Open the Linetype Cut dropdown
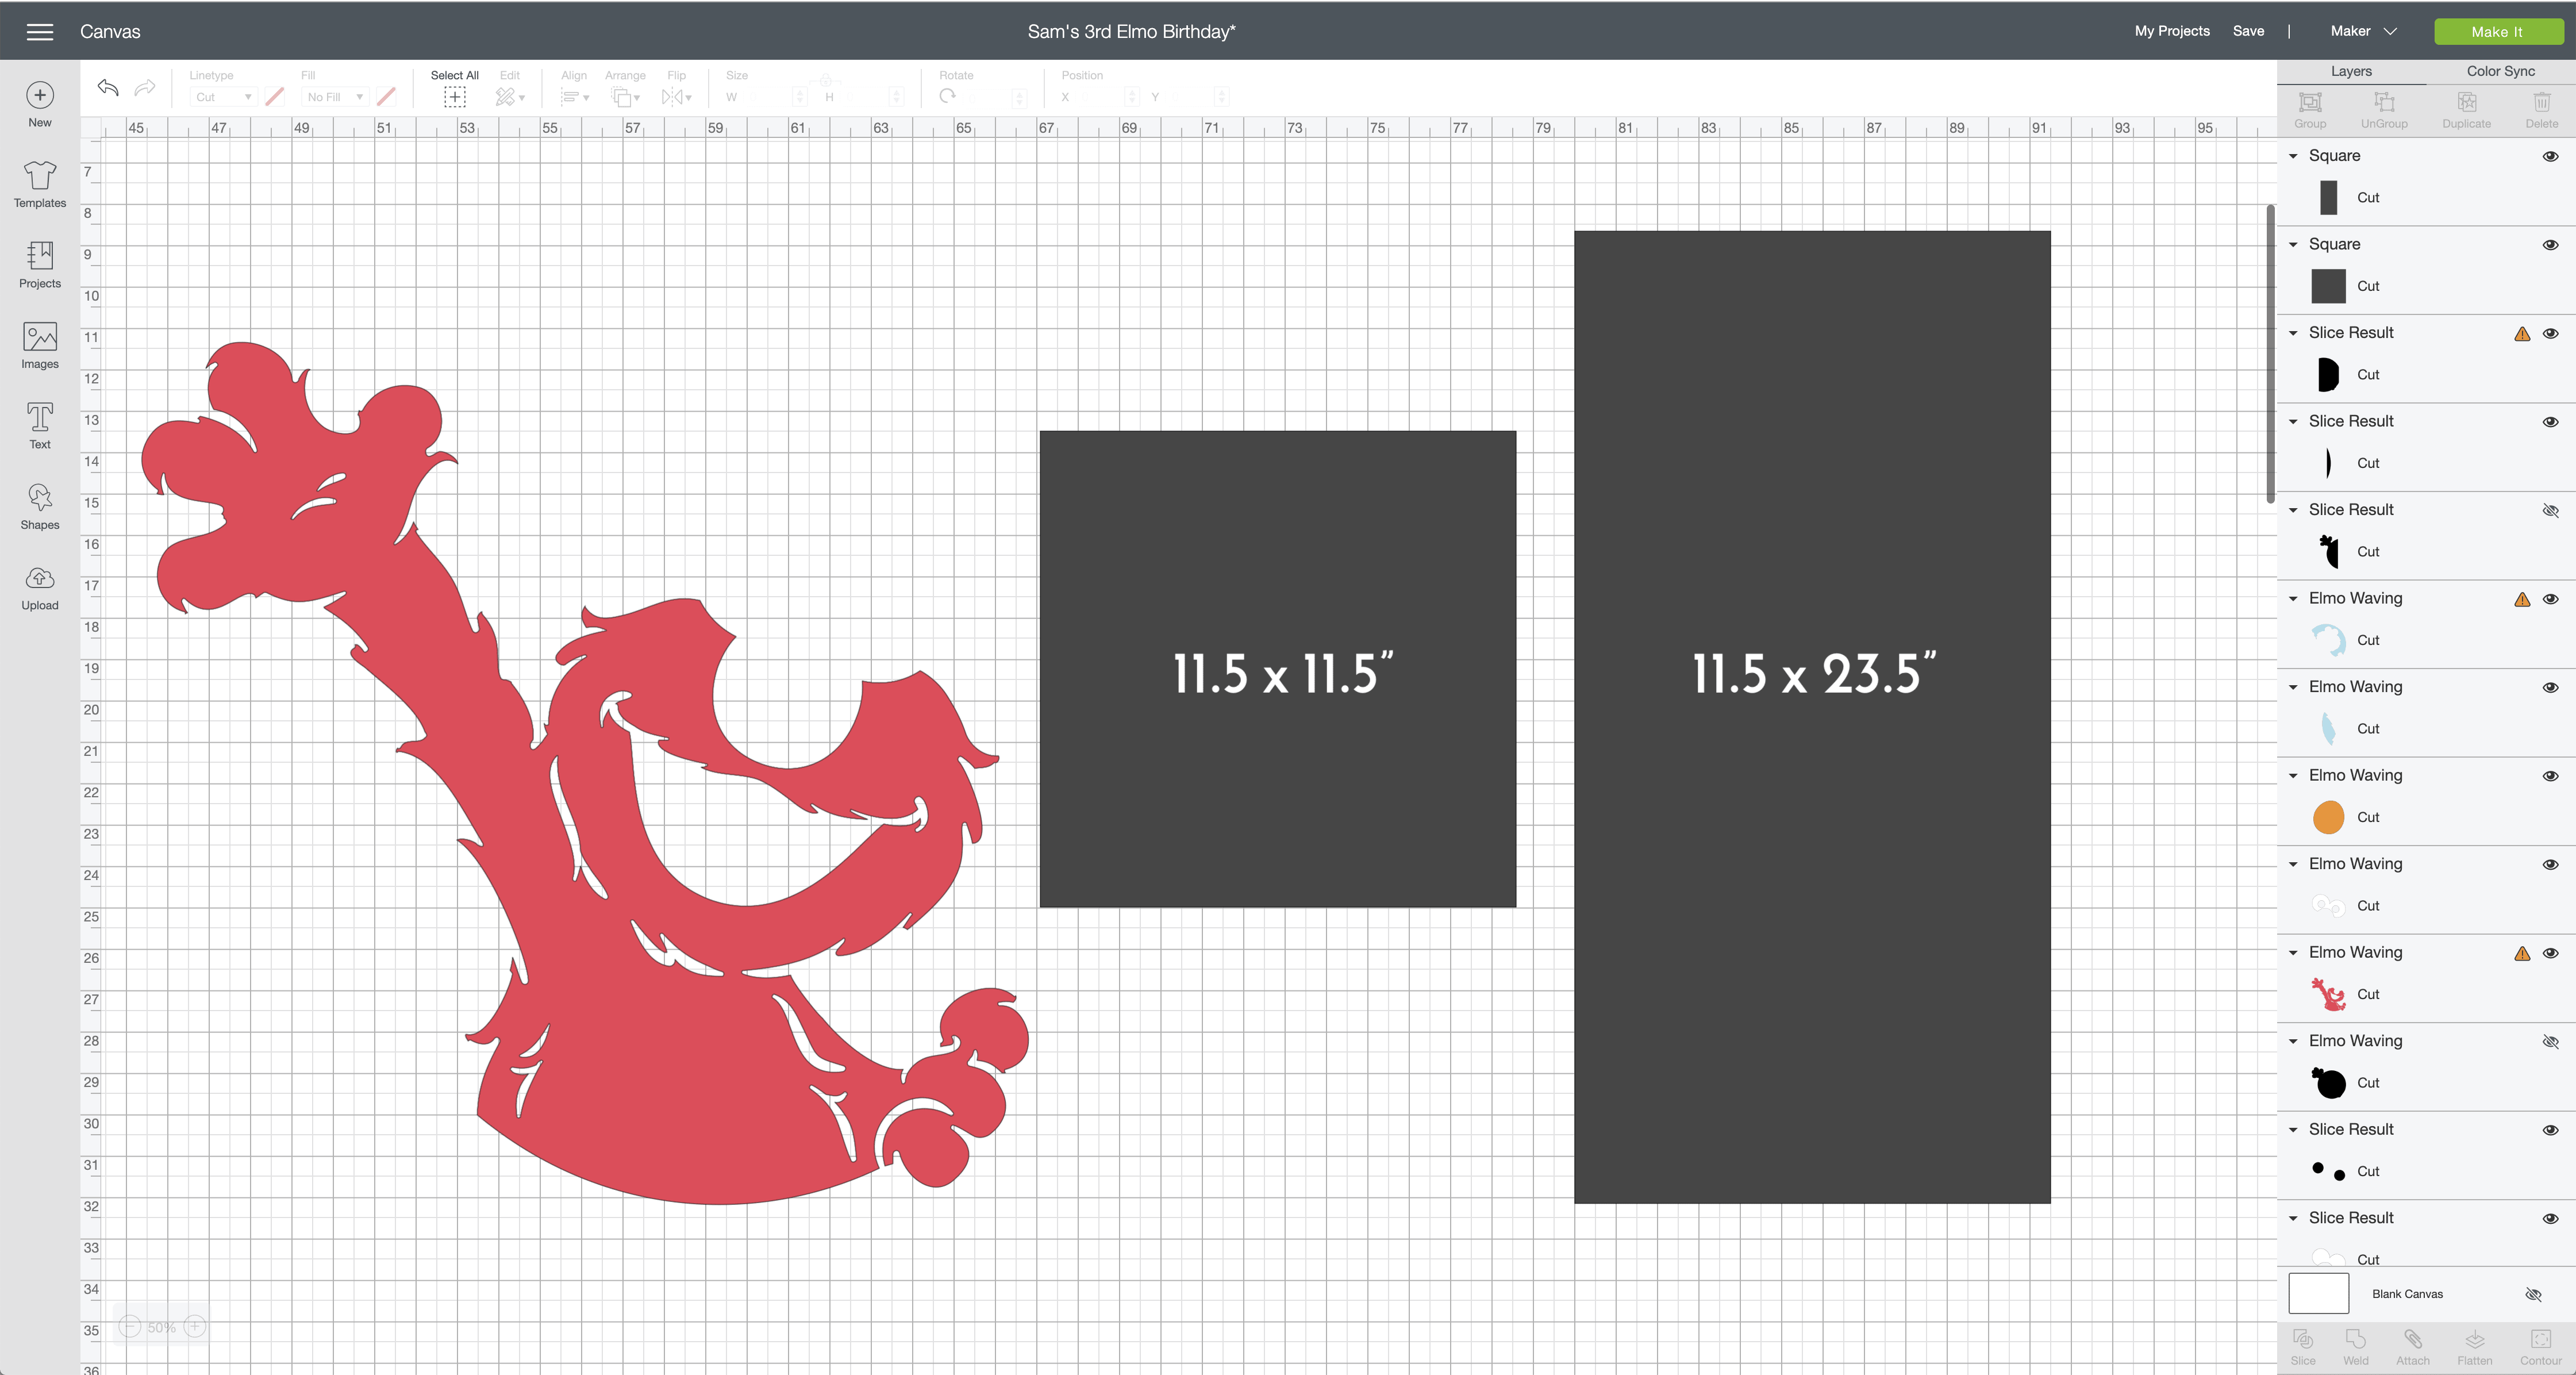This screenshot has width=2576, height=1375. coord(223,97)
